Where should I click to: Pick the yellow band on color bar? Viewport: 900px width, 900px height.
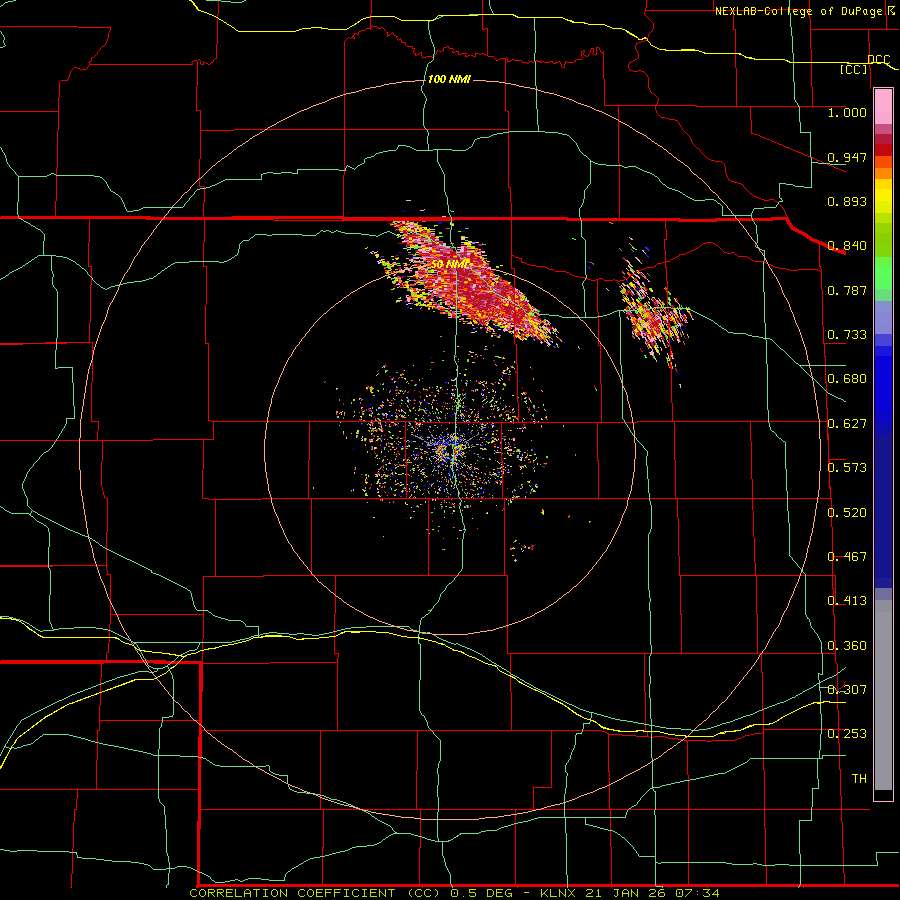point(883,197)
